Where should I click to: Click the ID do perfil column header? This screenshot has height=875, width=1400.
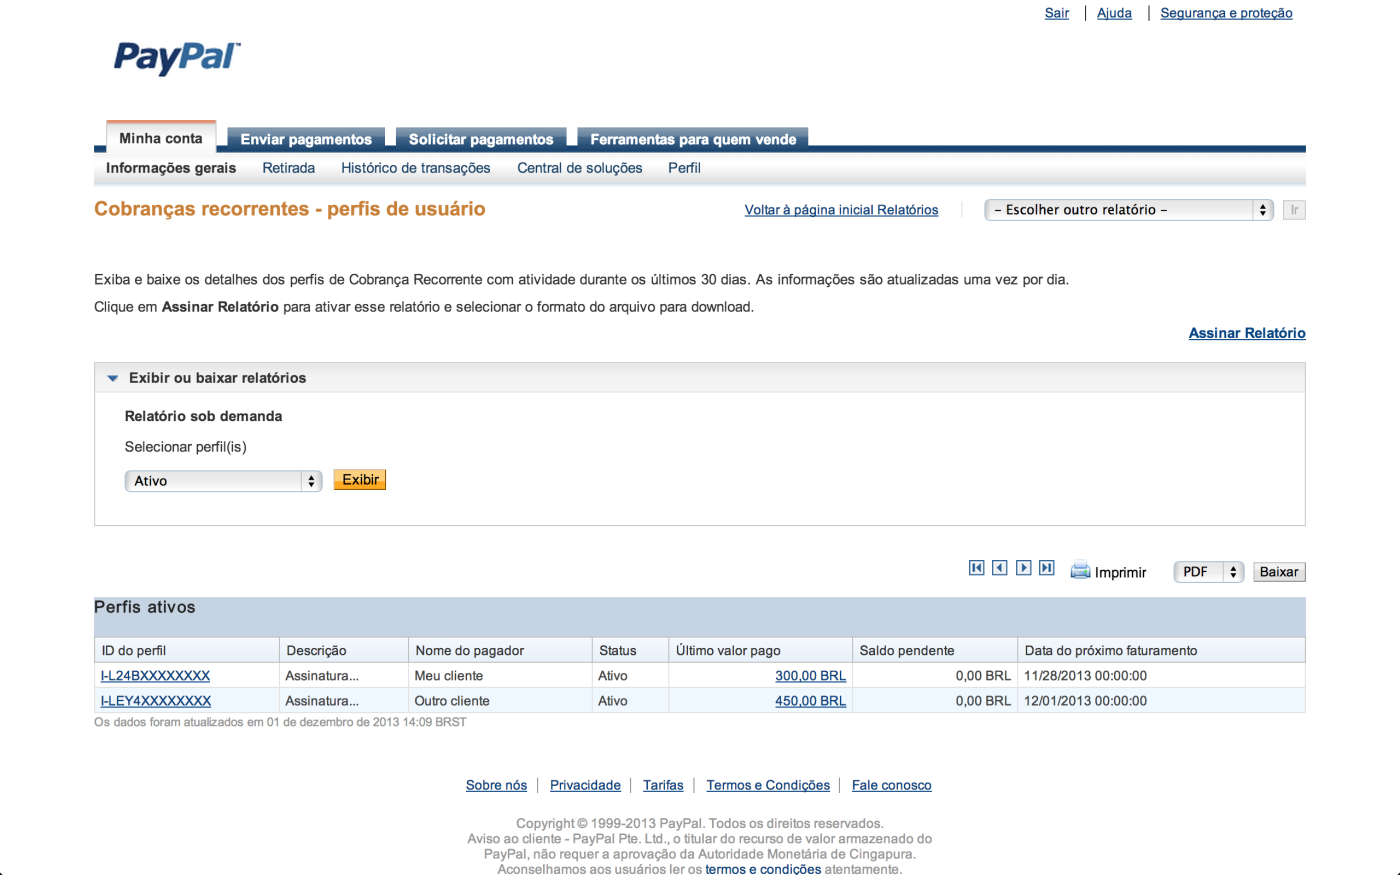tap(187, 650)
